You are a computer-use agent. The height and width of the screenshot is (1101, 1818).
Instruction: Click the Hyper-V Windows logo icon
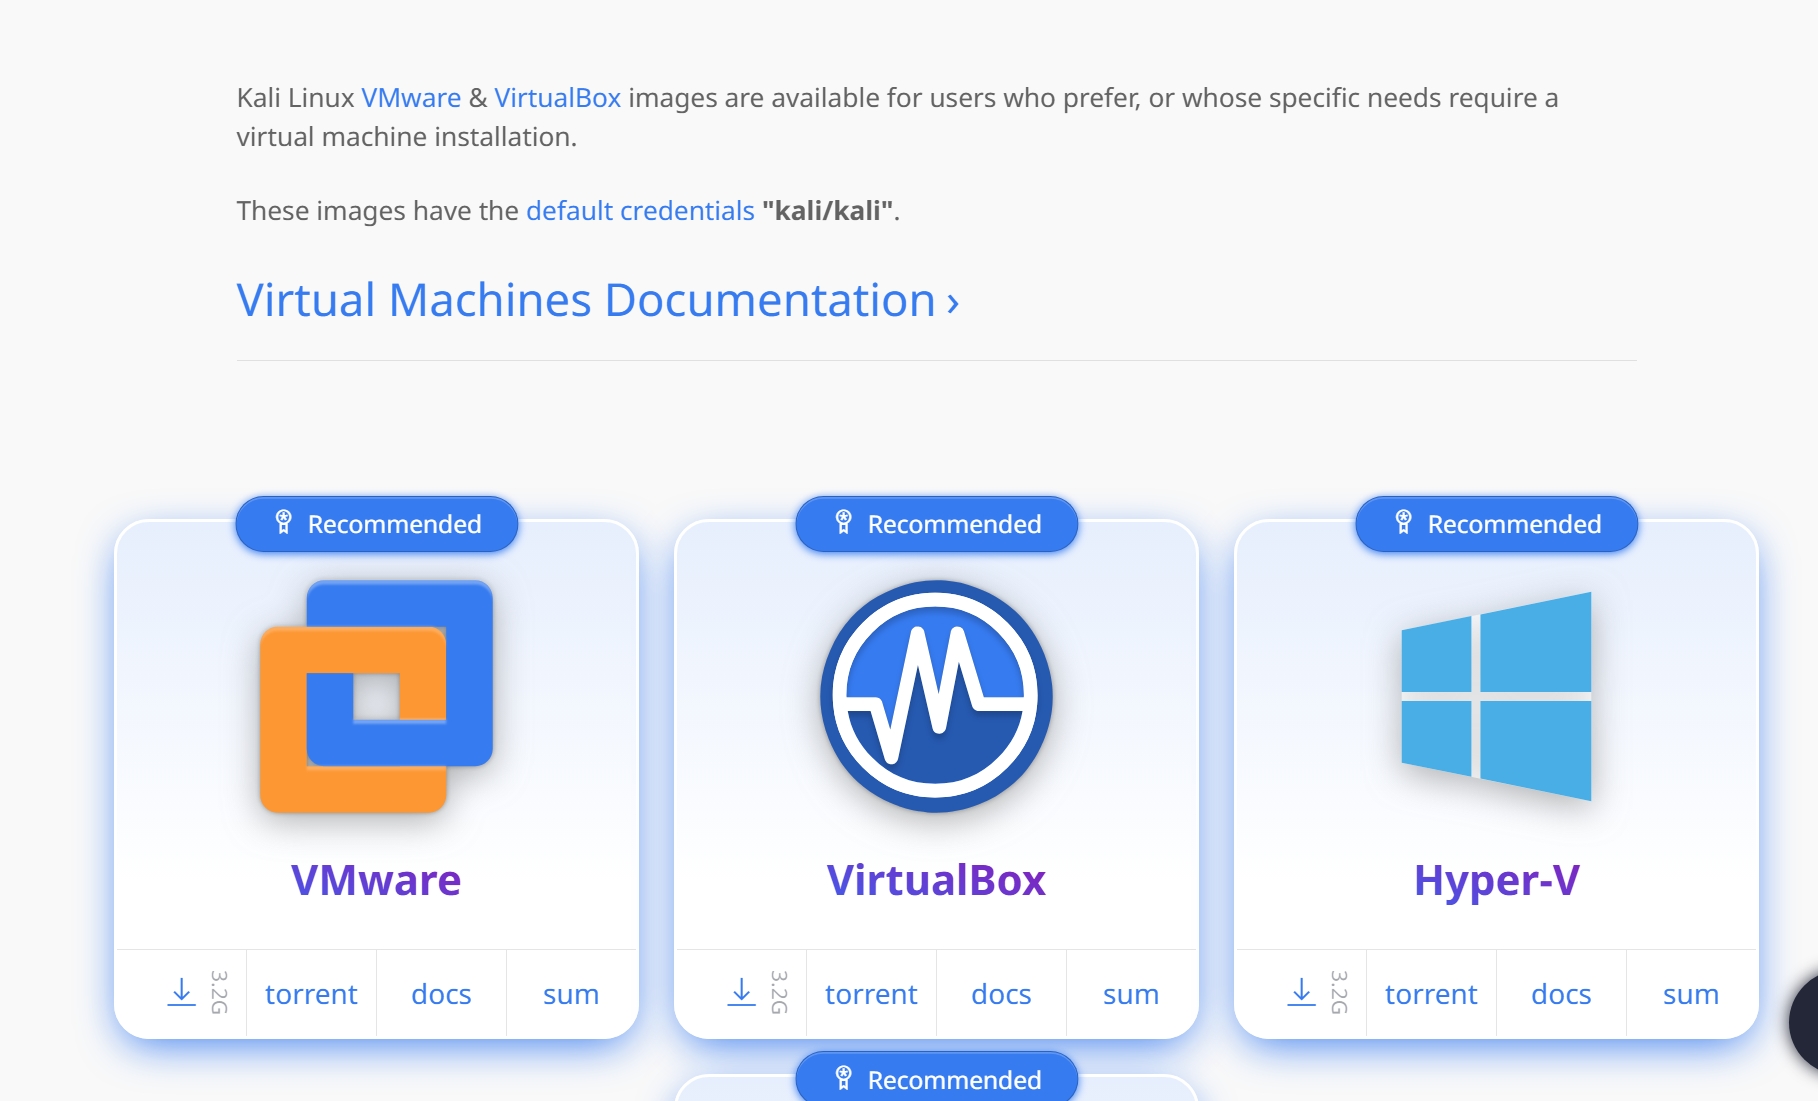click(x=1496, y=696)
